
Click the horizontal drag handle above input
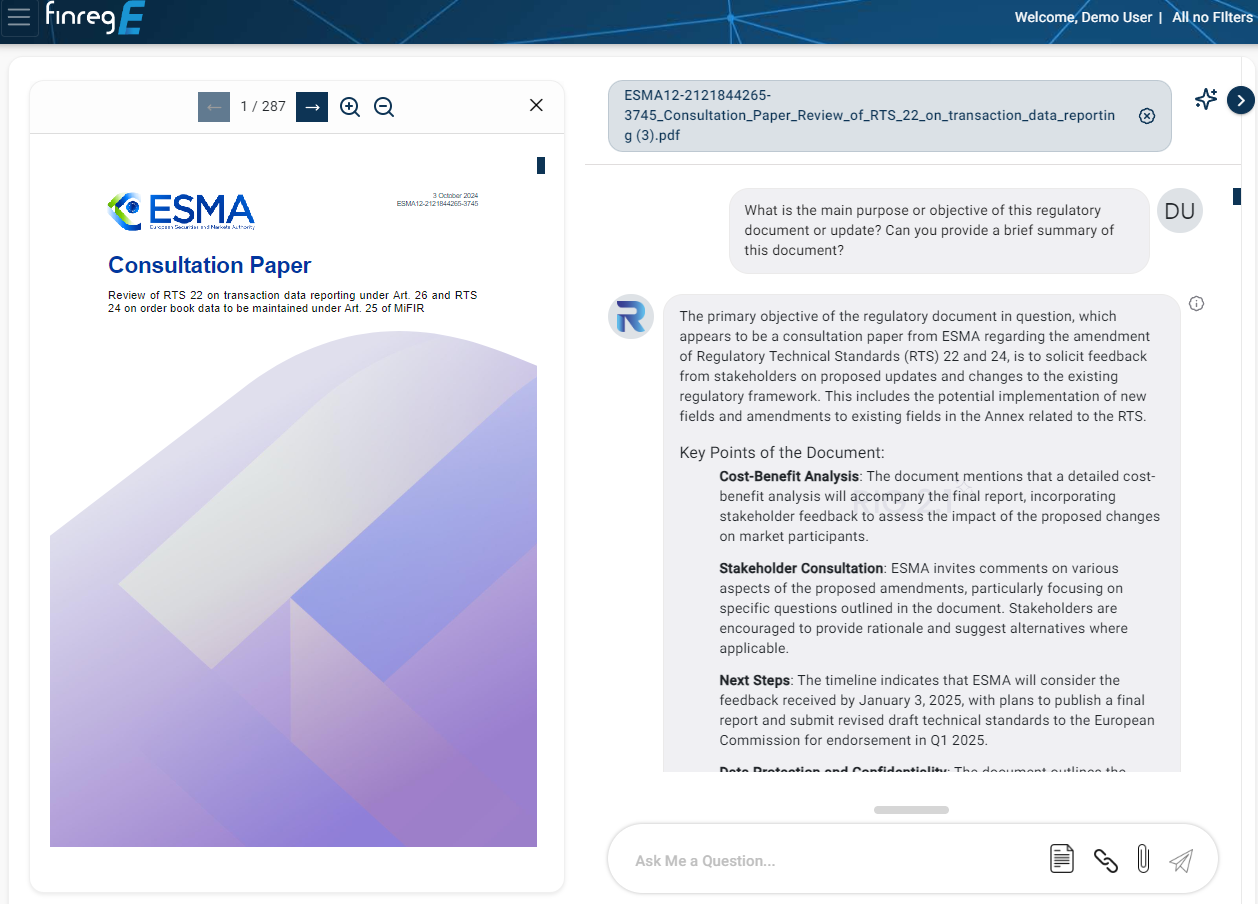(x=911, y=810)
